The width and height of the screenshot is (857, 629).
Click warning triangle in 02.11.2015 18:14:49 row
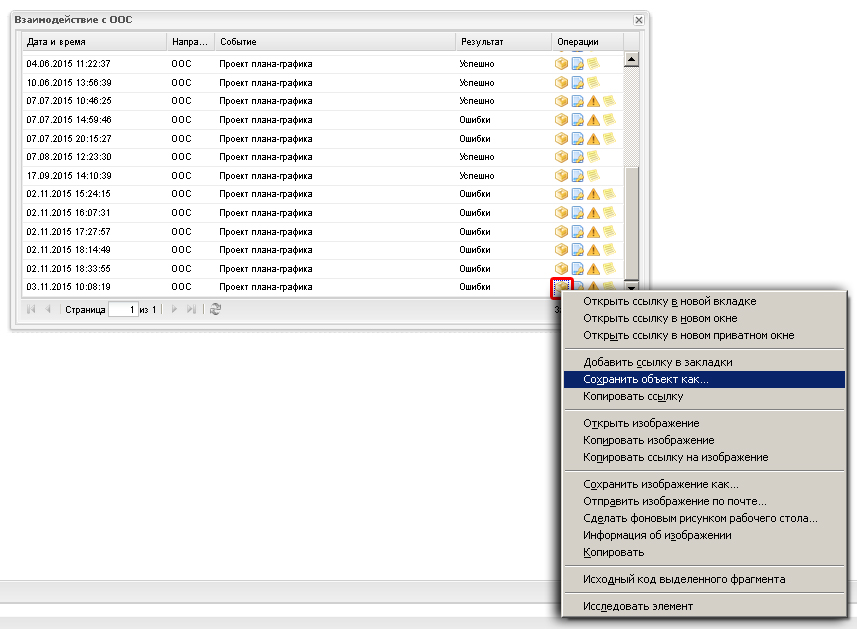coord(593,250)
